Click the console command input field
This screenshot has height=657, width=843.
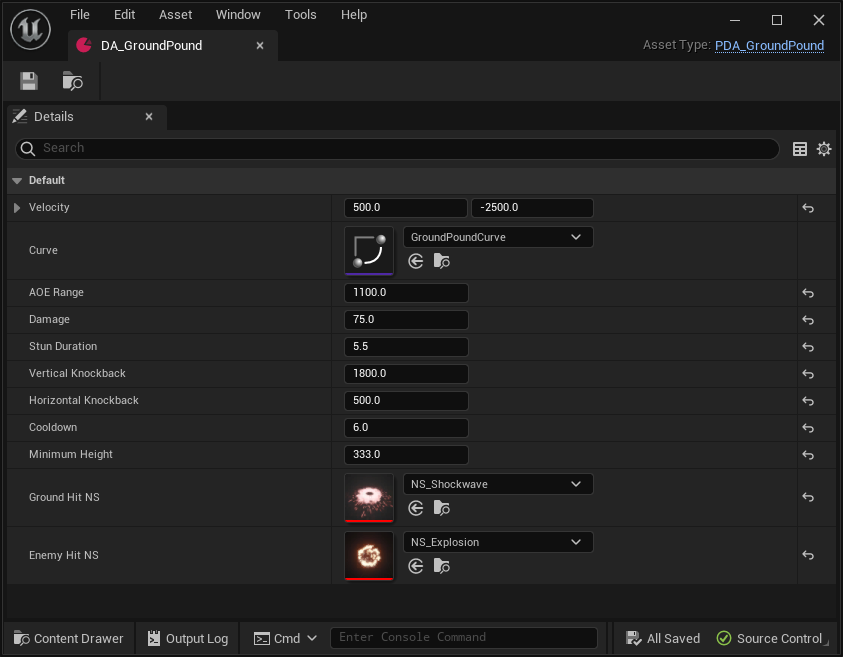coord(463,638)
